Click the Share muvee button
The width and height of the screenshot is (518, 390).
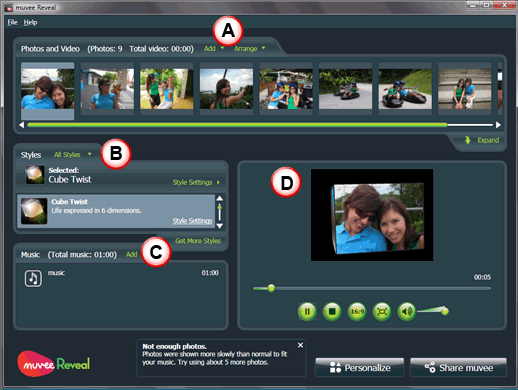[x=458, y=368]
